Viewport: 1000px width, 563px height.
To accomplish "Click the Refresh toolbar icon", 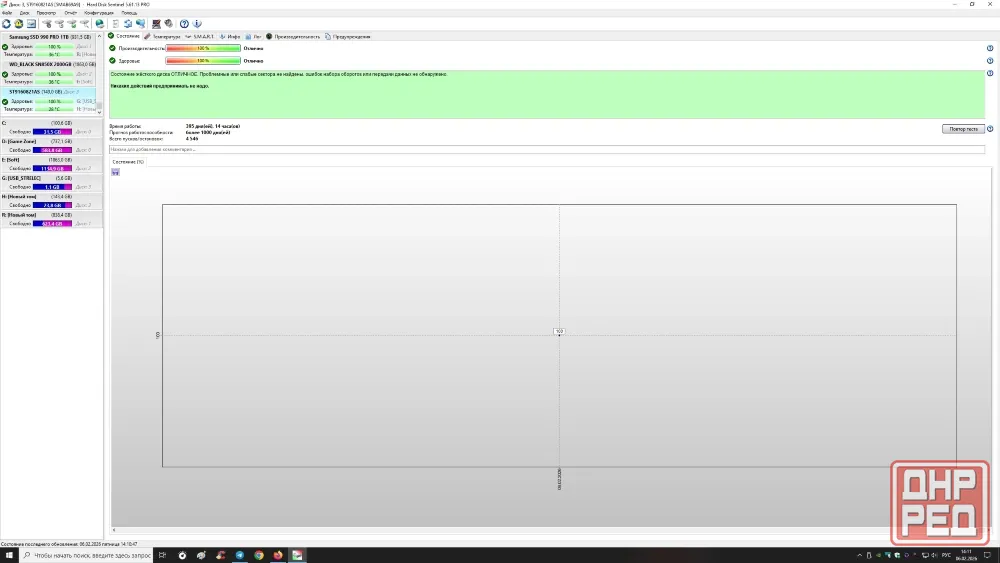I will (6, 24).
